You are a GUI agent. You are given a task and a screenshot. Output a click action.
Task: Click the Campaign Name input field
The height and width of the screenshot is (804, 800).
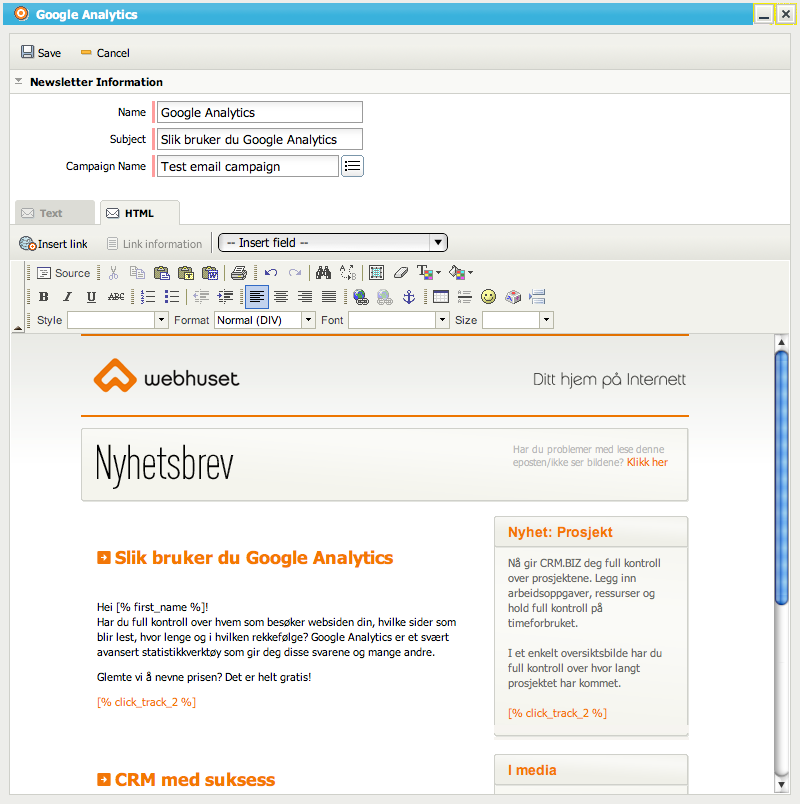pos(248,166)
